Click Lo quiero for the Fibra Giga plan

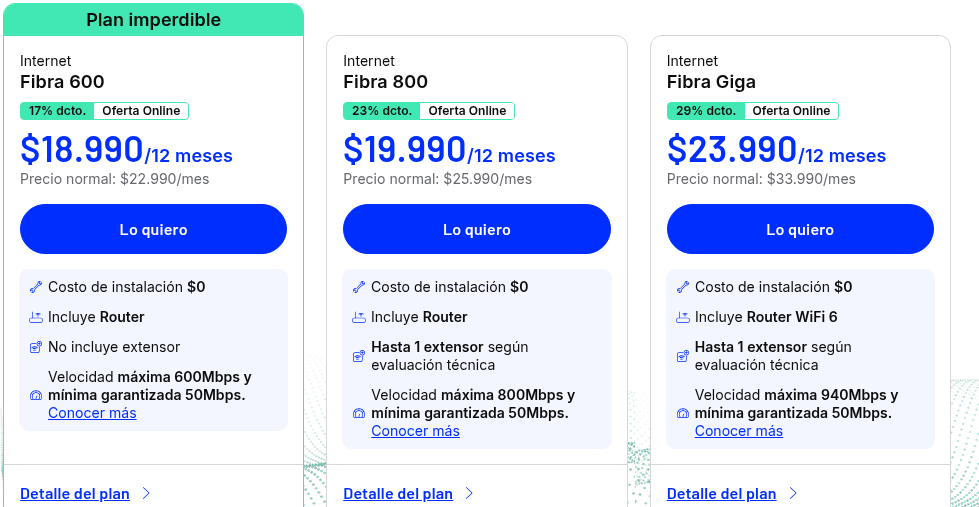click(800, 229)
